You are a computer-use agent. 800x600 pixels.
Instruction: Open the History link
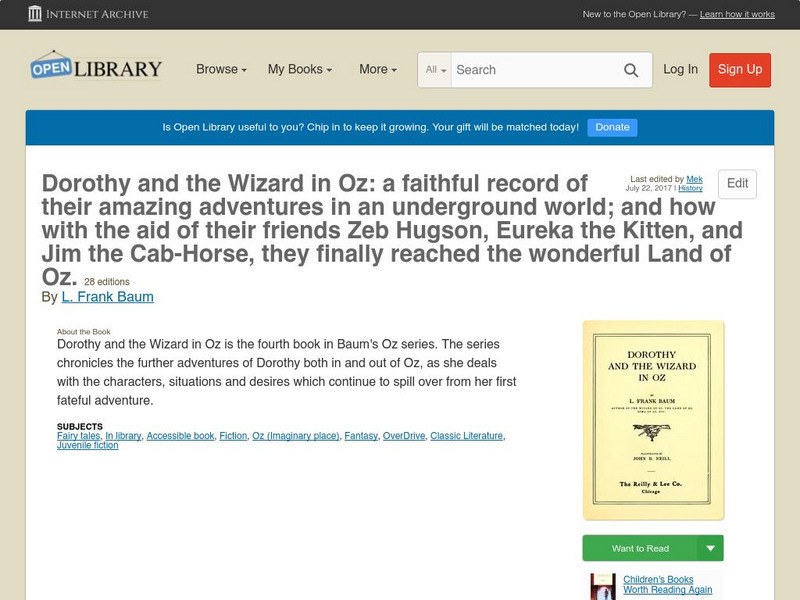[690, 188]
